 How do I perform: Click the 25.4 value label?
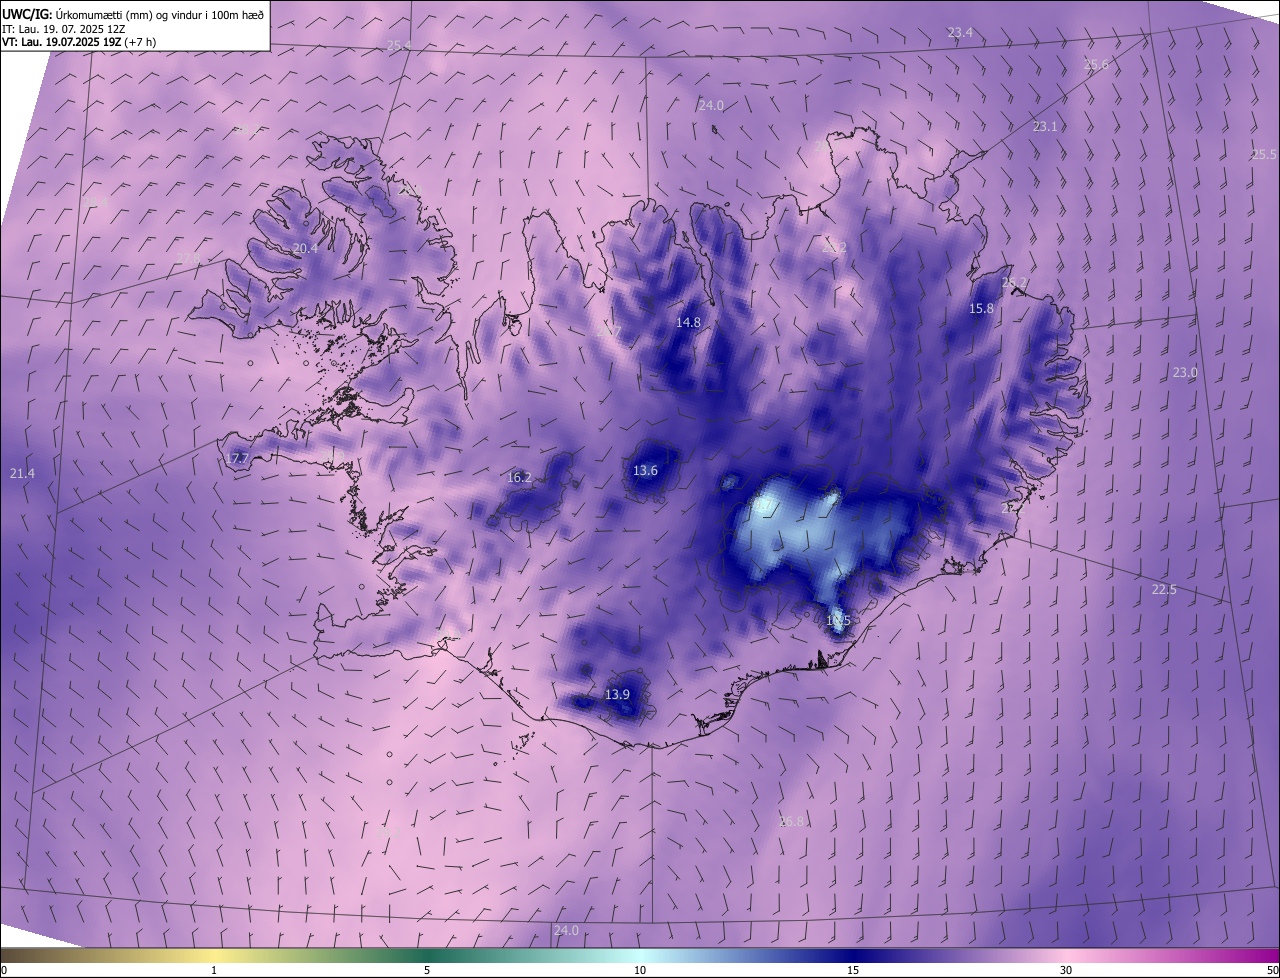[399, 46]
